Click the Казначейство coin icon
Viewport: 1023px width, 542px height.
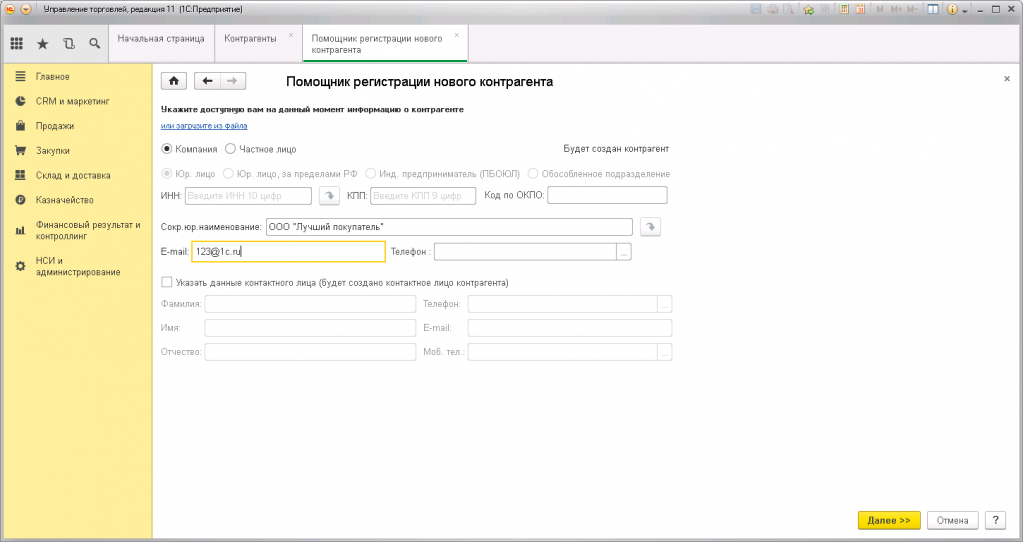[x=20, y=200]
